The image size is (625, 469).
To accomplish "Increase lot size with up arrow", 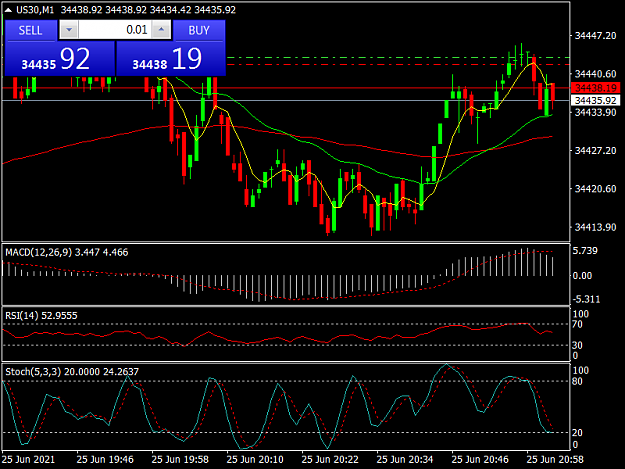I will pyautogui.click(x=161, y=30).
